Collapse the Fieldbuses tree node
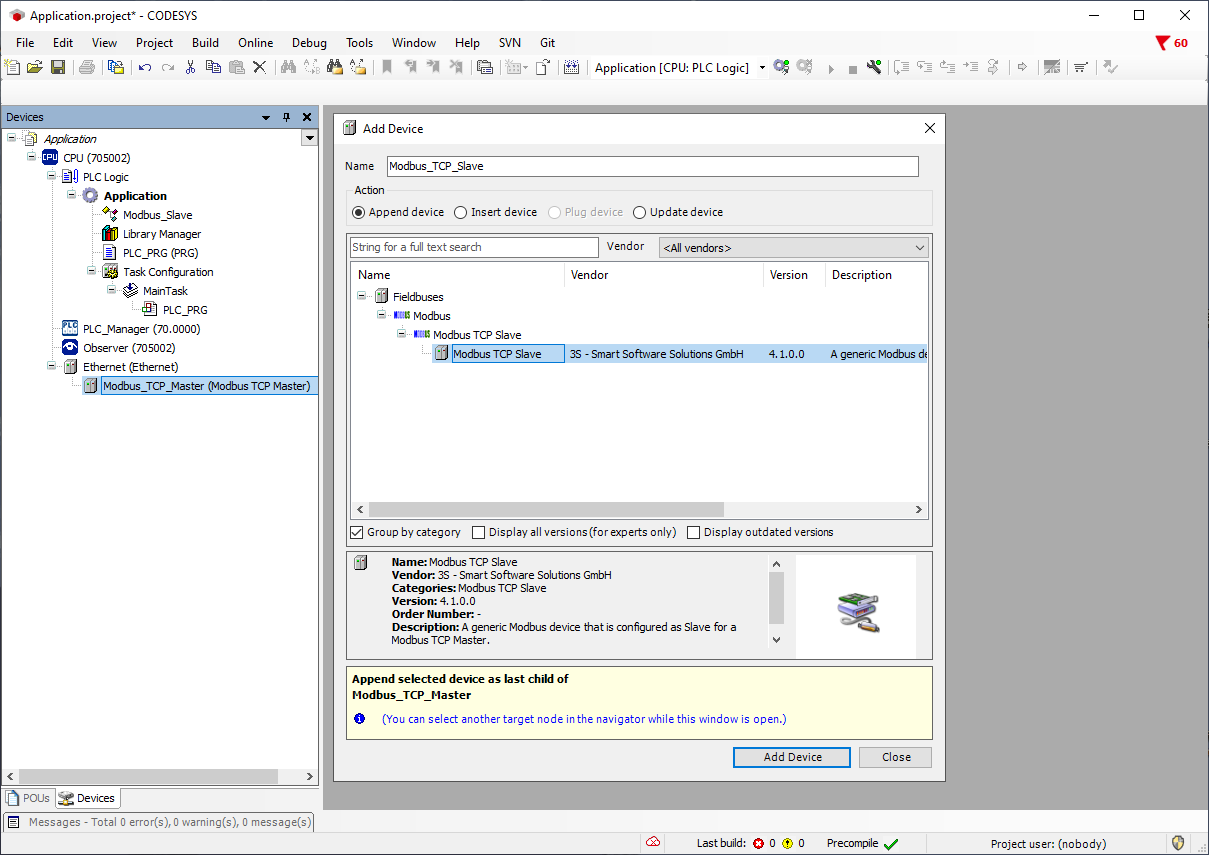The width and height of the screenshot is (1209, 855). 362,297
